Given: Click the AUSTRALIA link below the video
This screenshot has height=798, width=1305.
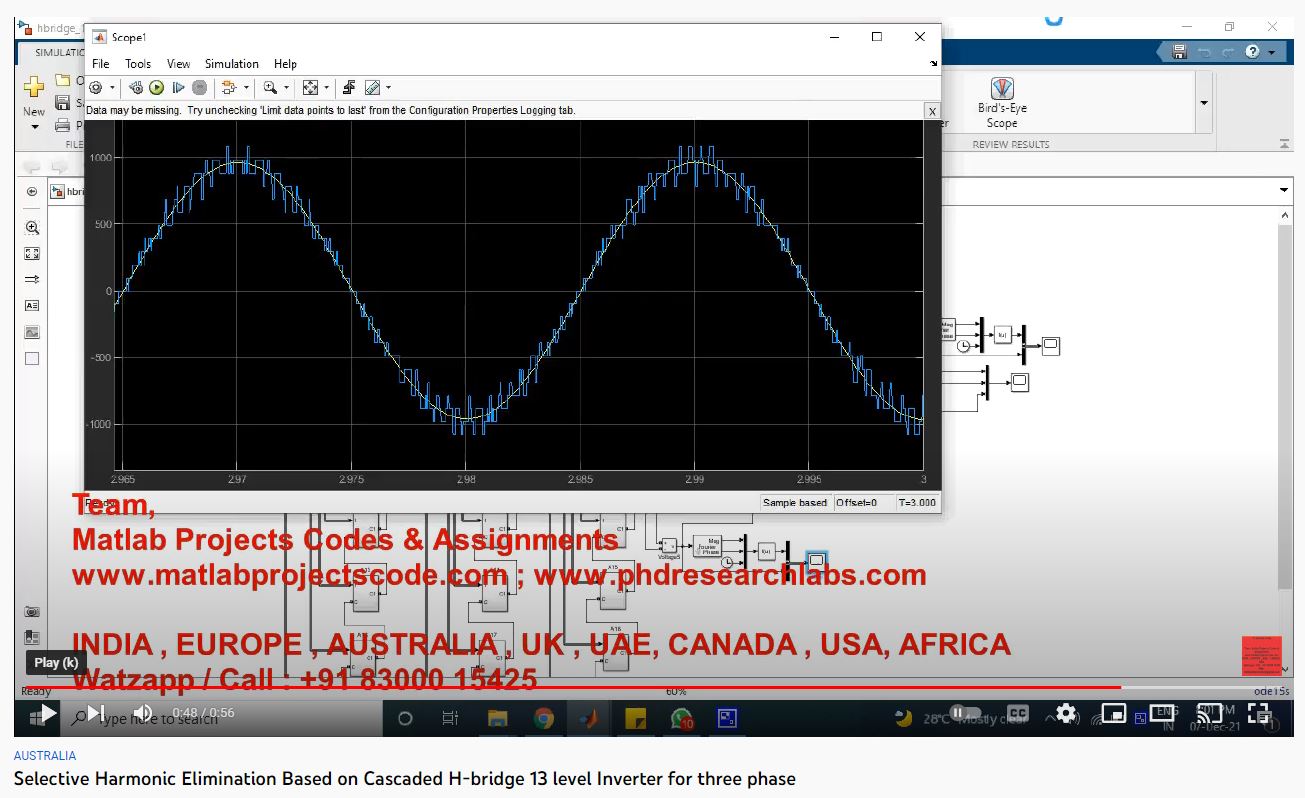Looking at the screenshot, I should pyautogui.click(x=45, y=756).
